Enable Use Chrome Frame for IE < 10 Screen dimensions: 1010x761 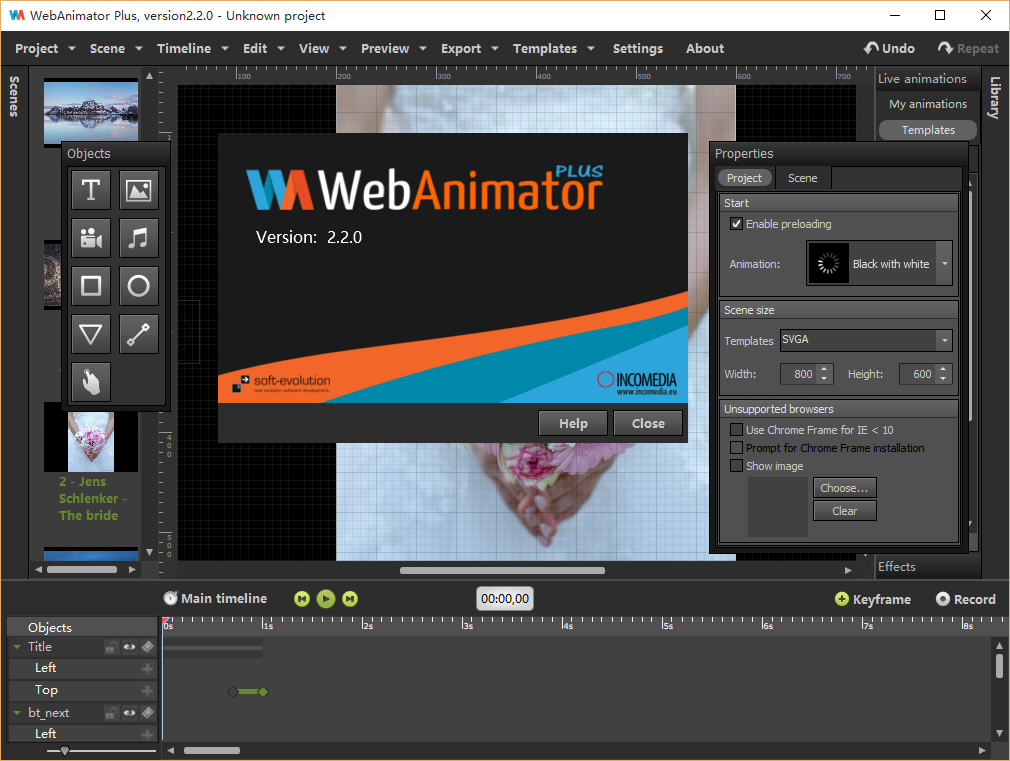pos(737,430)
